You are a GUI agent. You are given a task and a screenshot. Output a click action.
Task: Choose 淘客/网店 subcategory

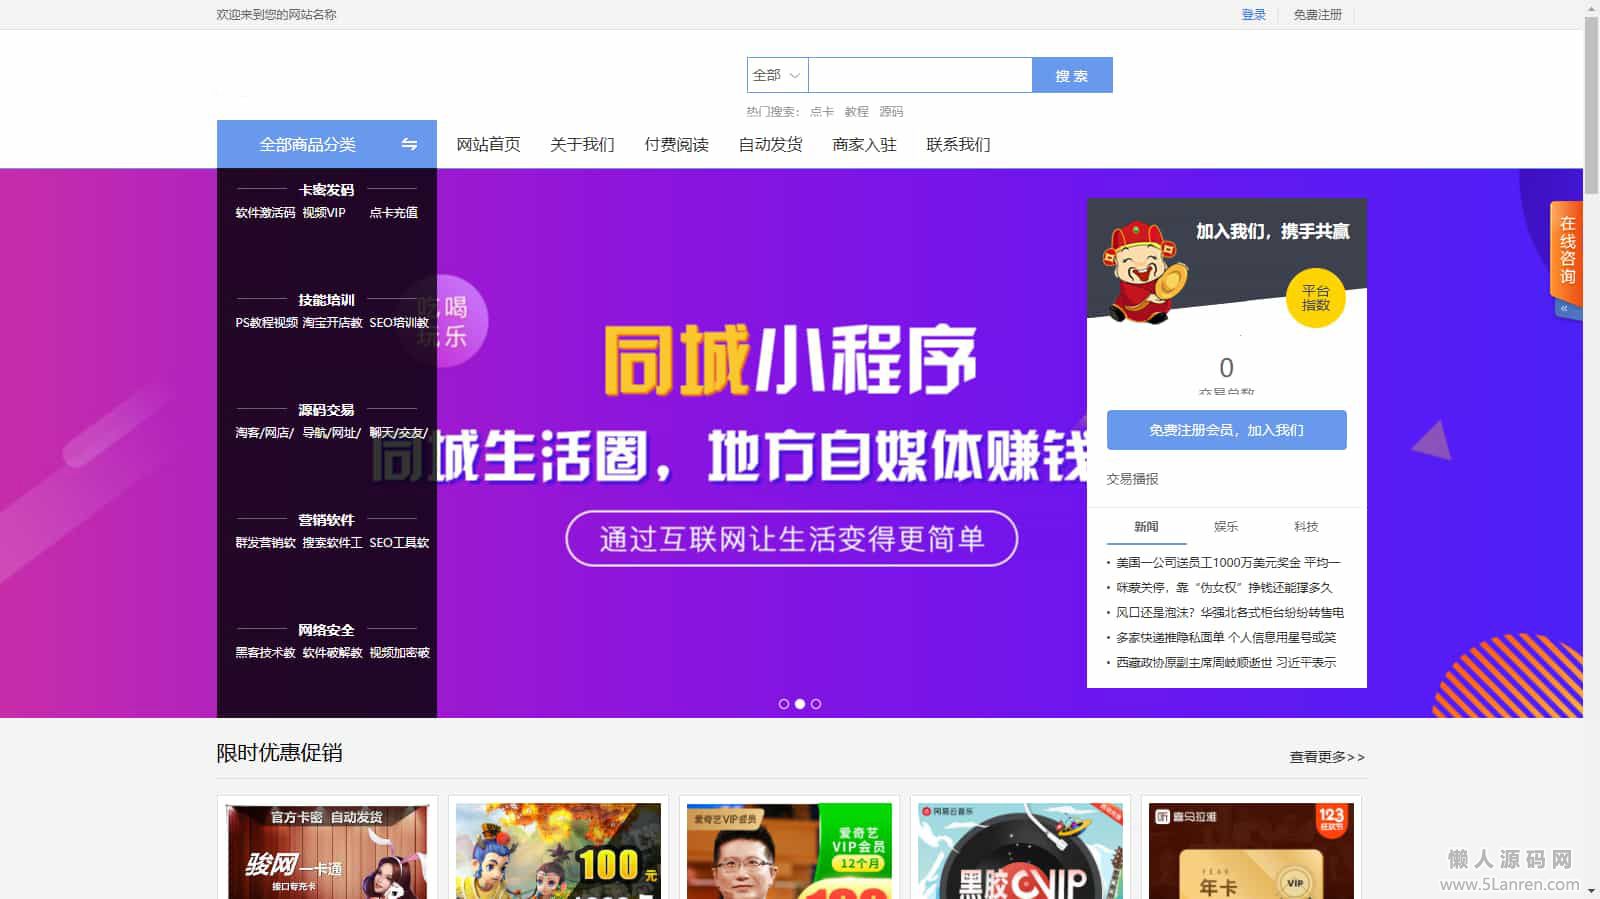point(264,432)
